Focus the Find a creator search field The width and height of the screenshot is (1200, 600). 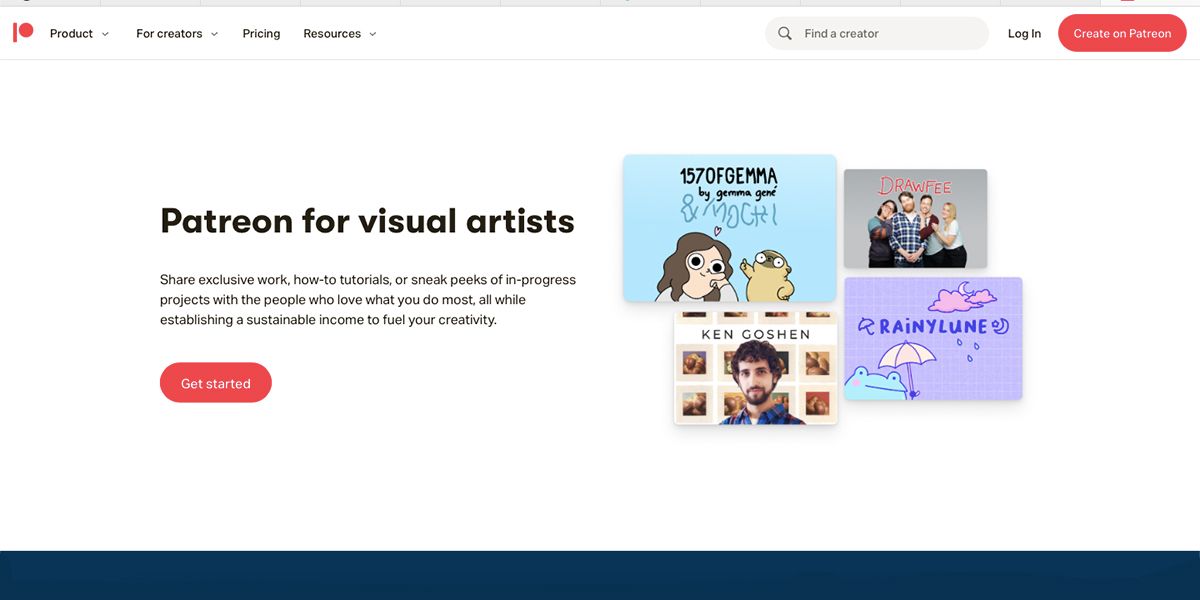(877, 33)
